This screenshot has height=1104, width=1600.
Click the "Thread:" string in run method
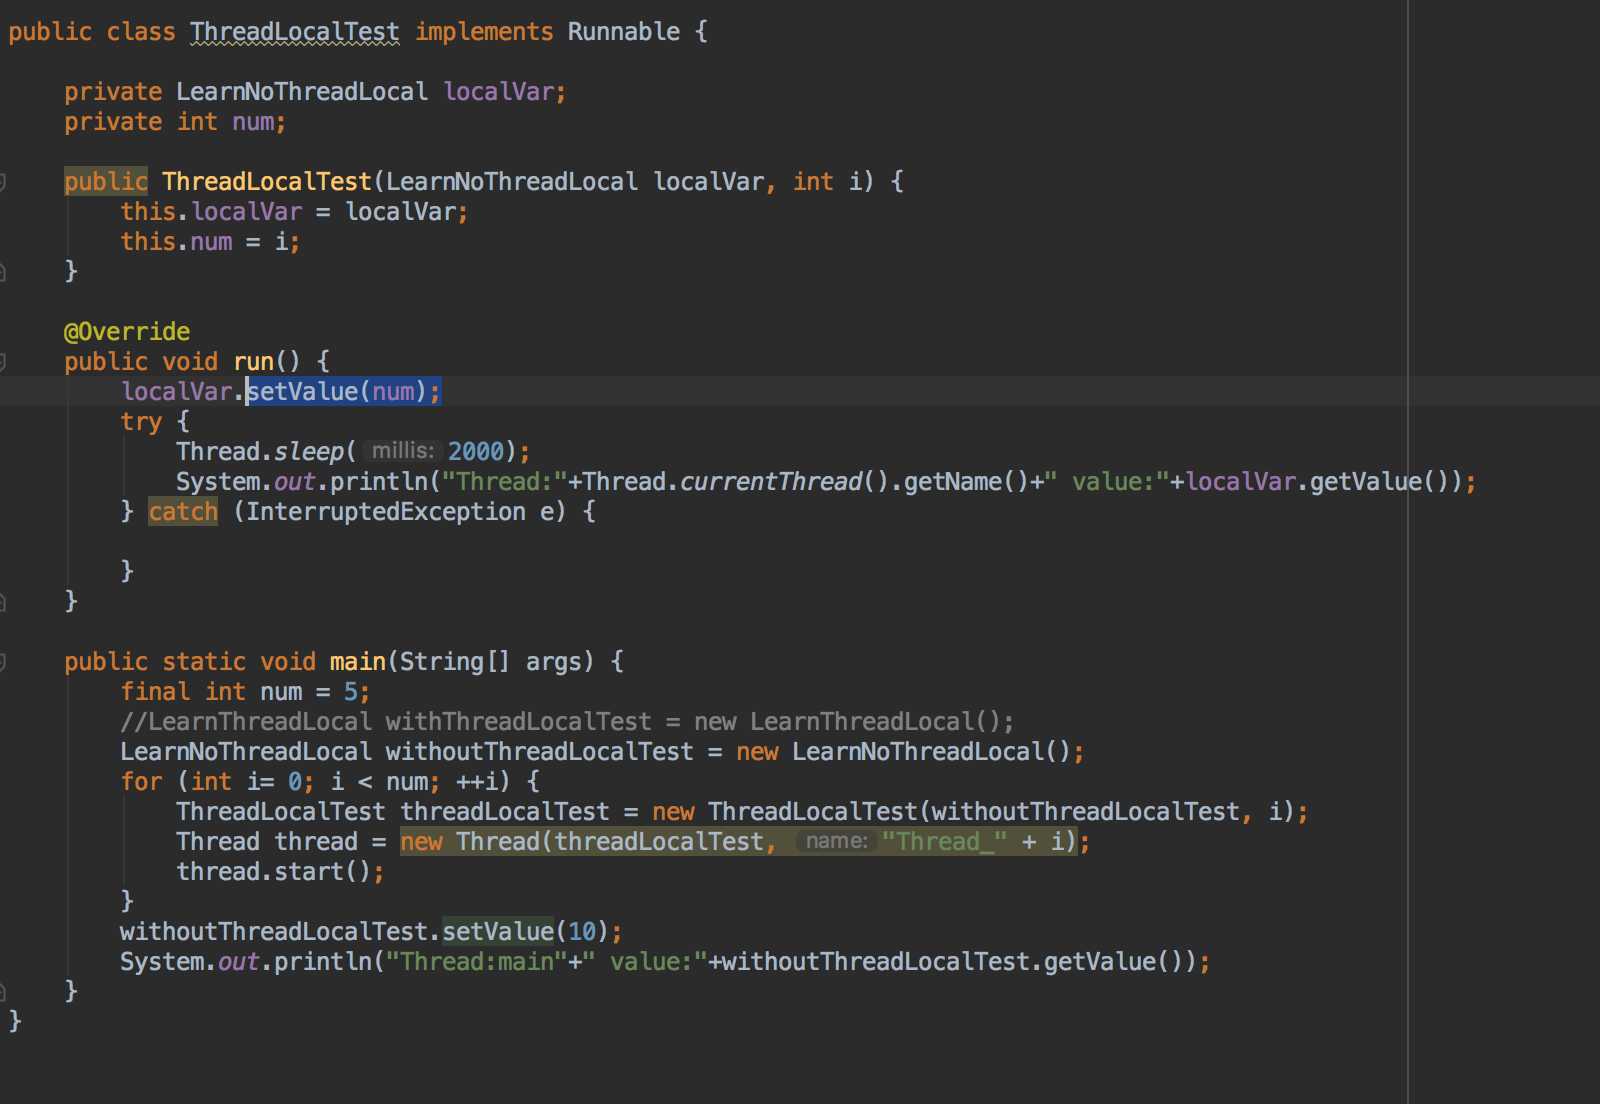pos(505,482)
